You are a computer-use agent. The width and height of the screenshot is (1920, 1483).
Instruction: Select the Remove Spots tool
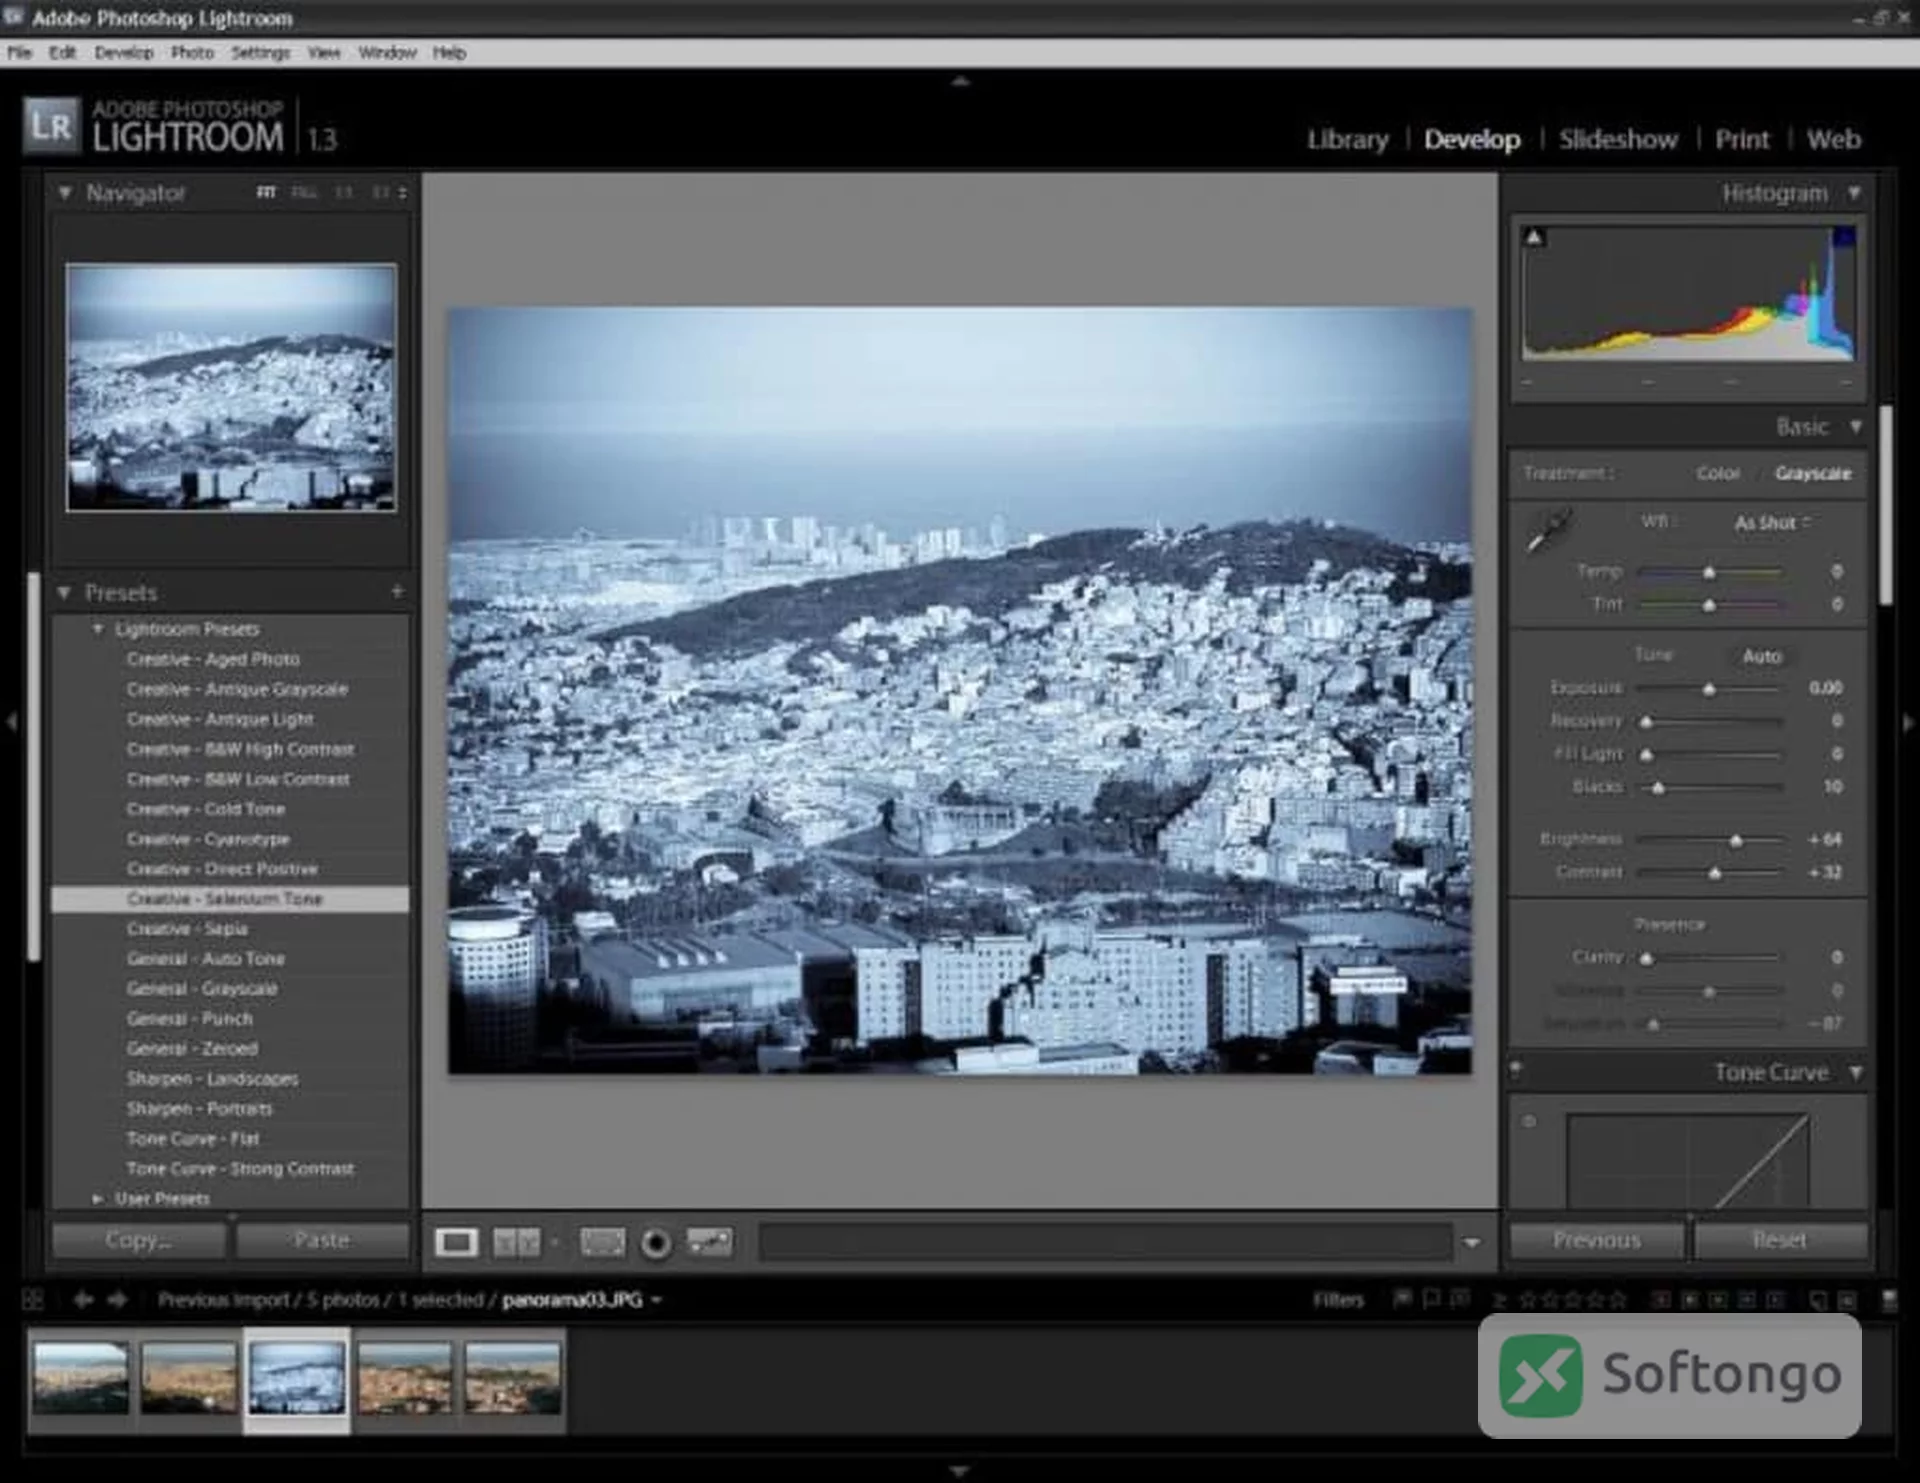pos(710,1242)
